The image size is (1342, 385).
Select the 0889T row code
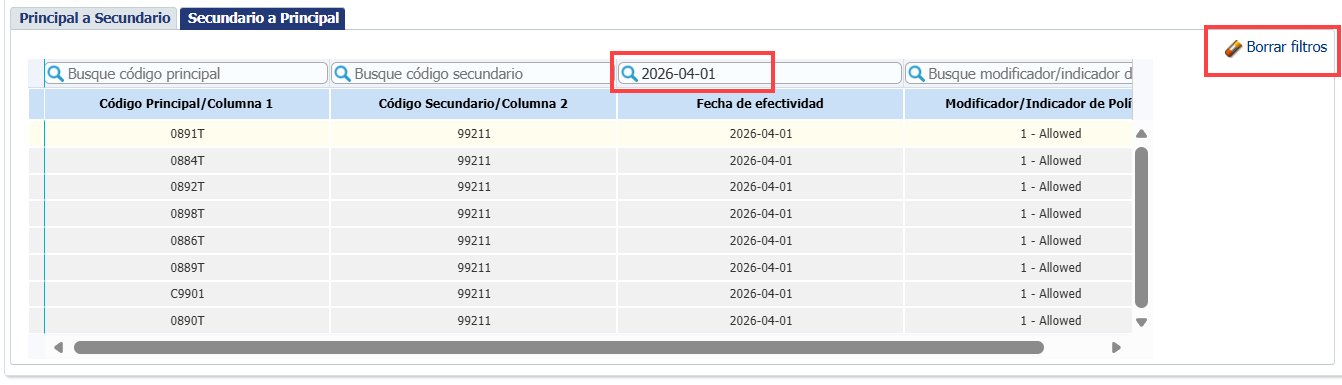tap(187, 268)
